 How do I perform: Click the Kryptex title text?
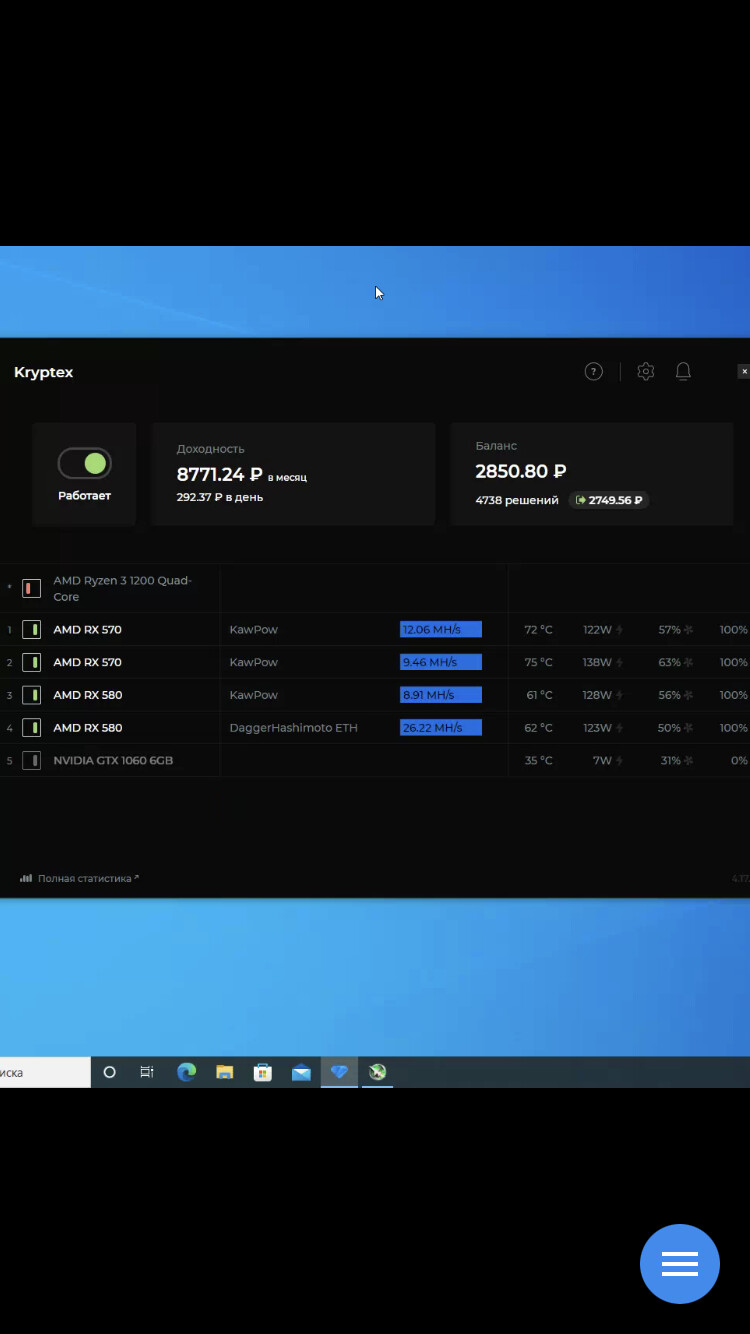(x=43, y=373)
